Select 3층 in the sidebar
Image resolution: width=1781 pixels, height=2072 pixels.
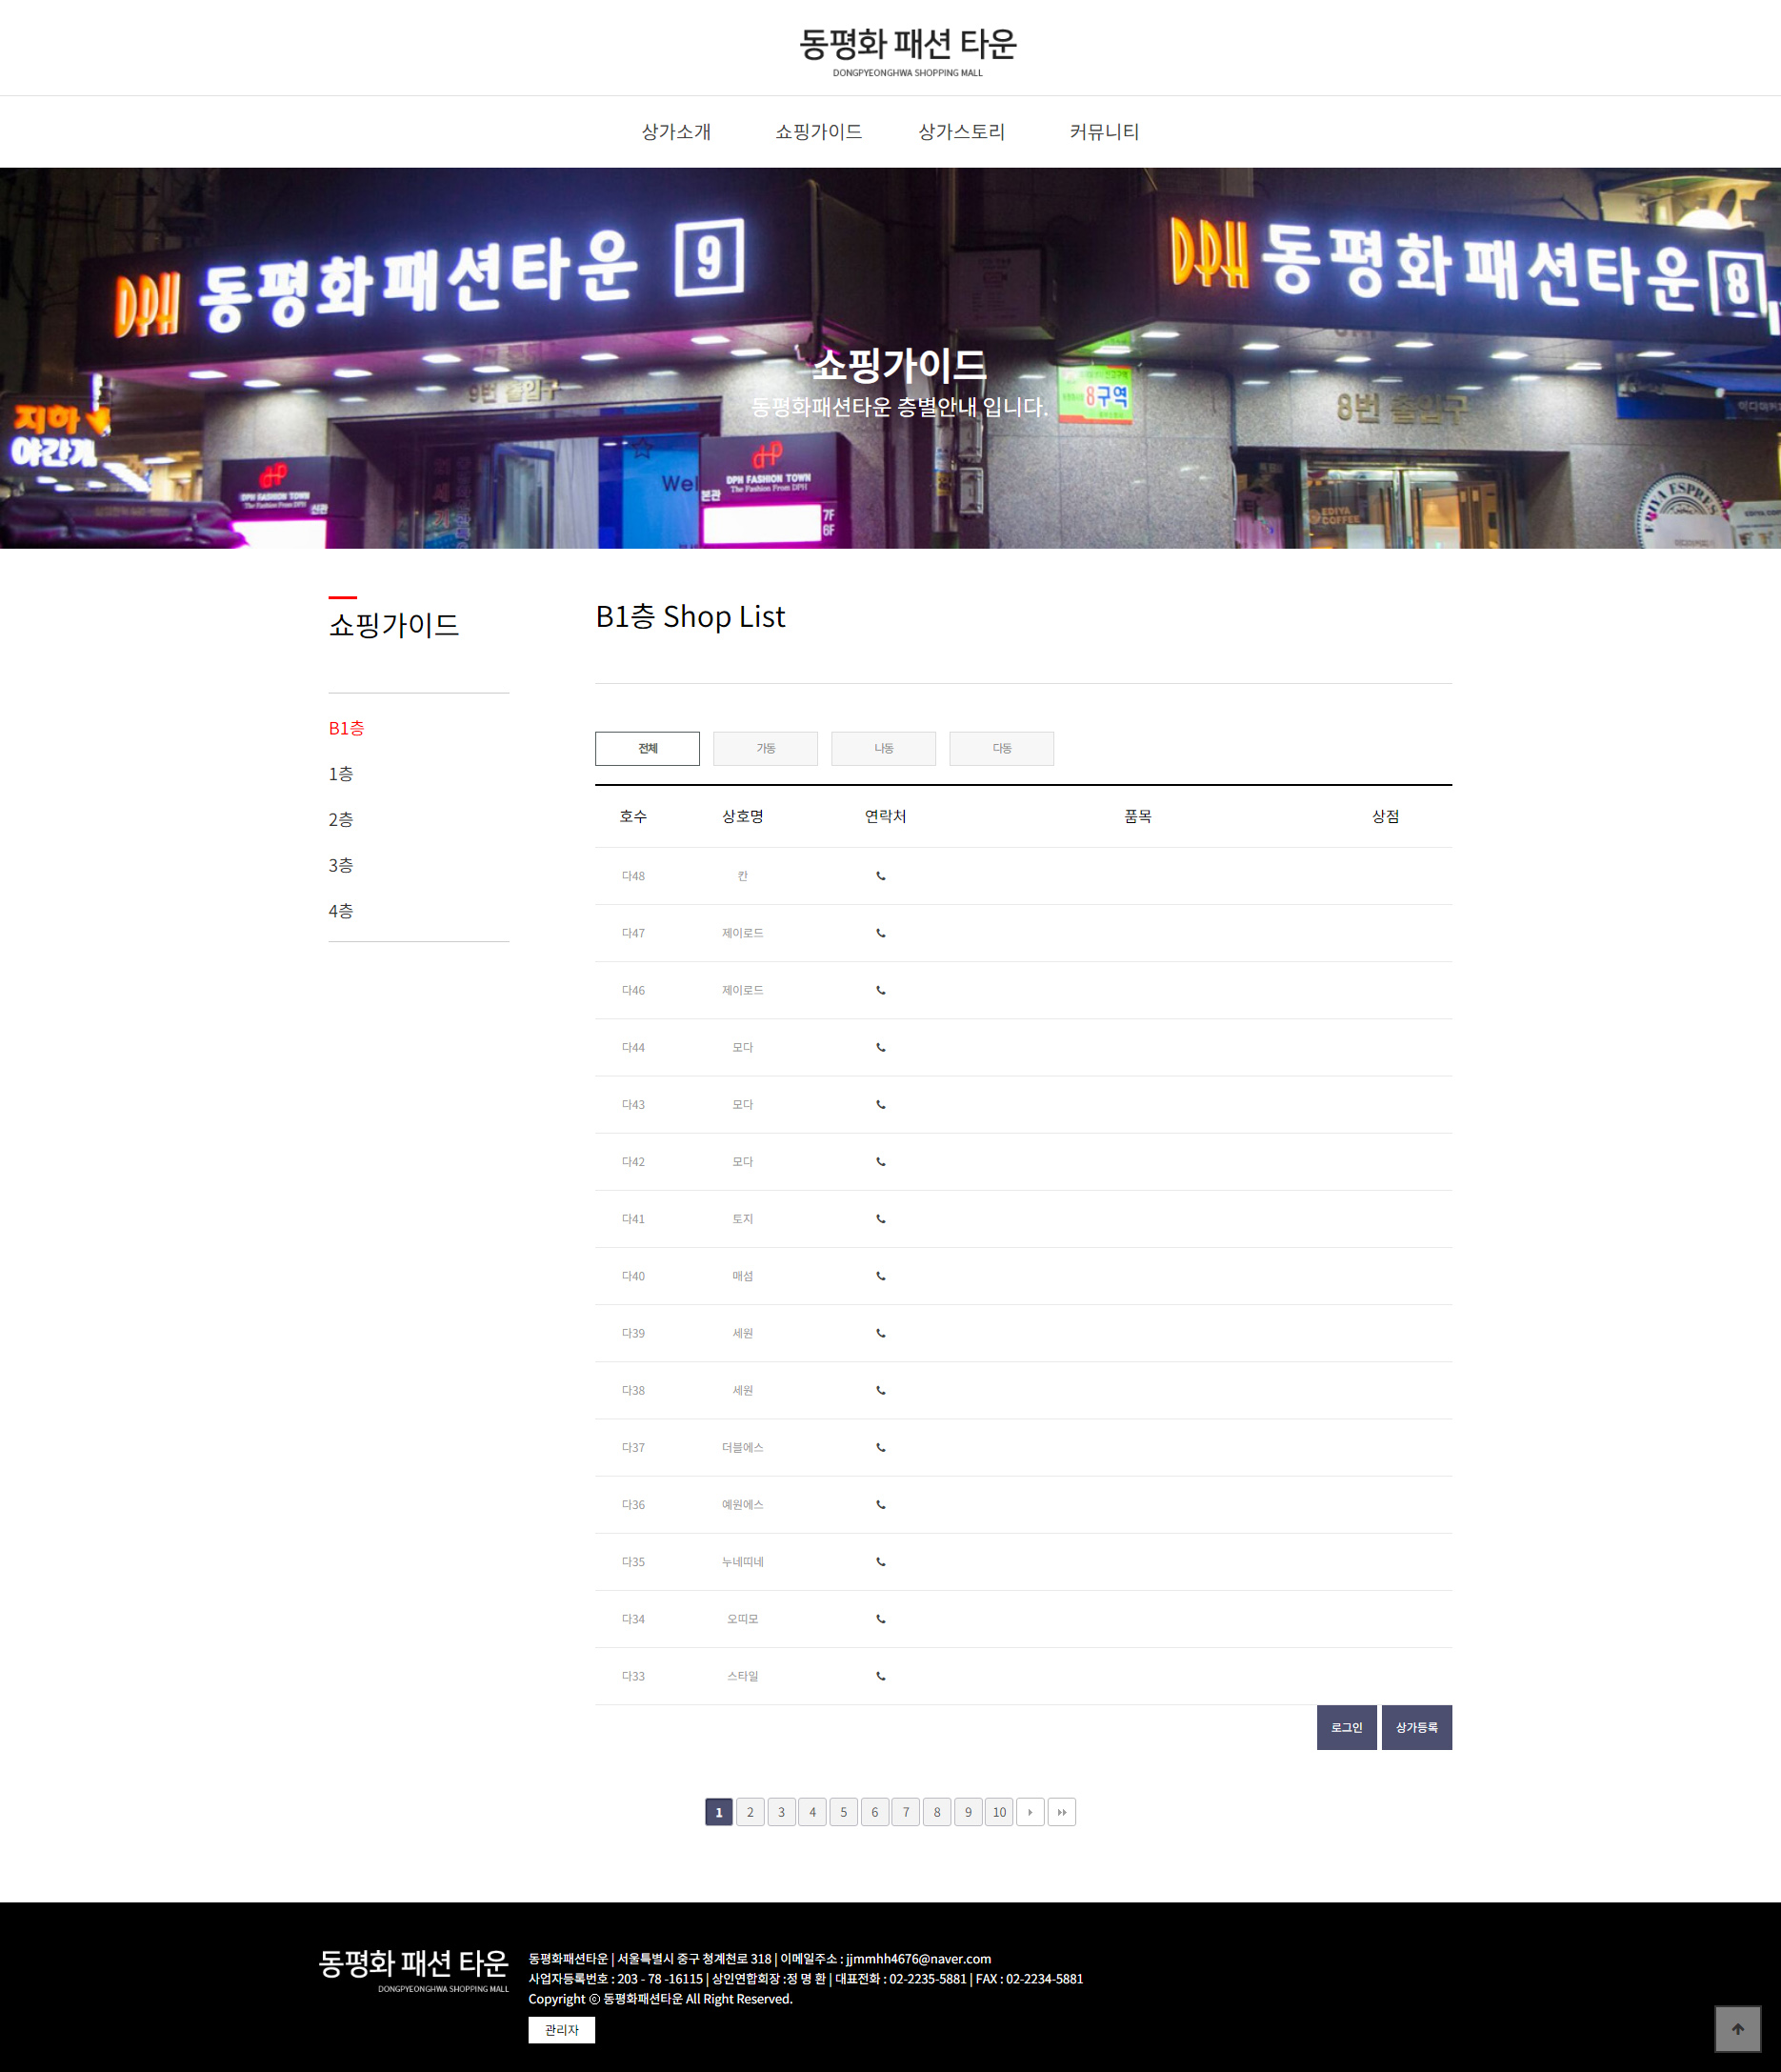click(341, 865)
